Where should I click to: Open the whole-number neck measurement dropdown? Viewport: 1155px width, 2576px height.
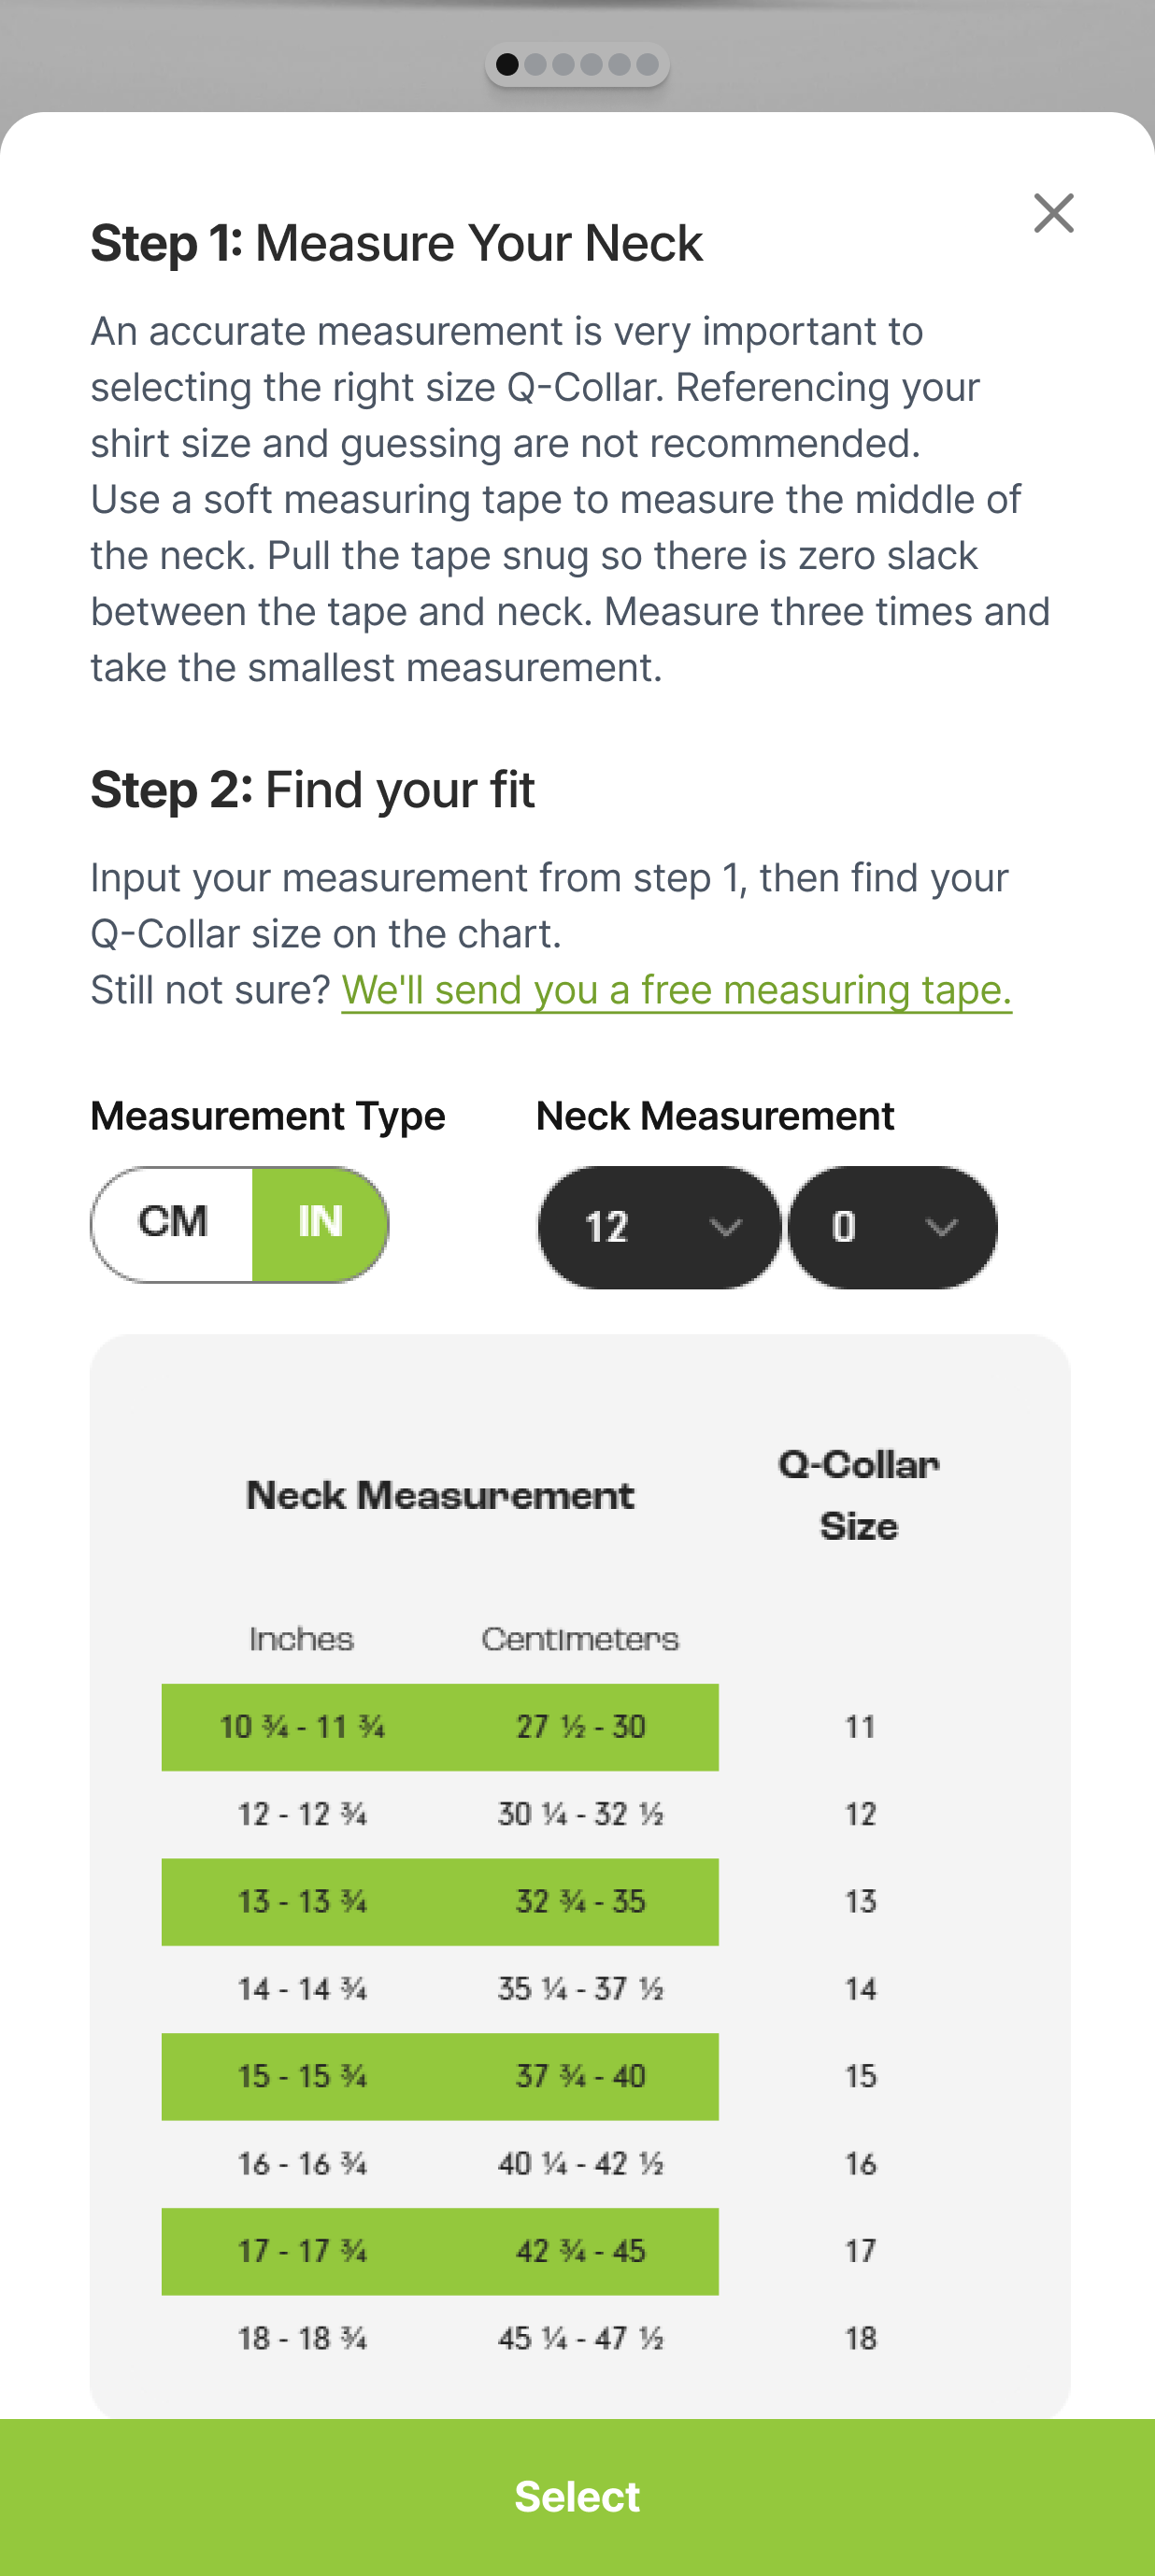[657, 1228]
